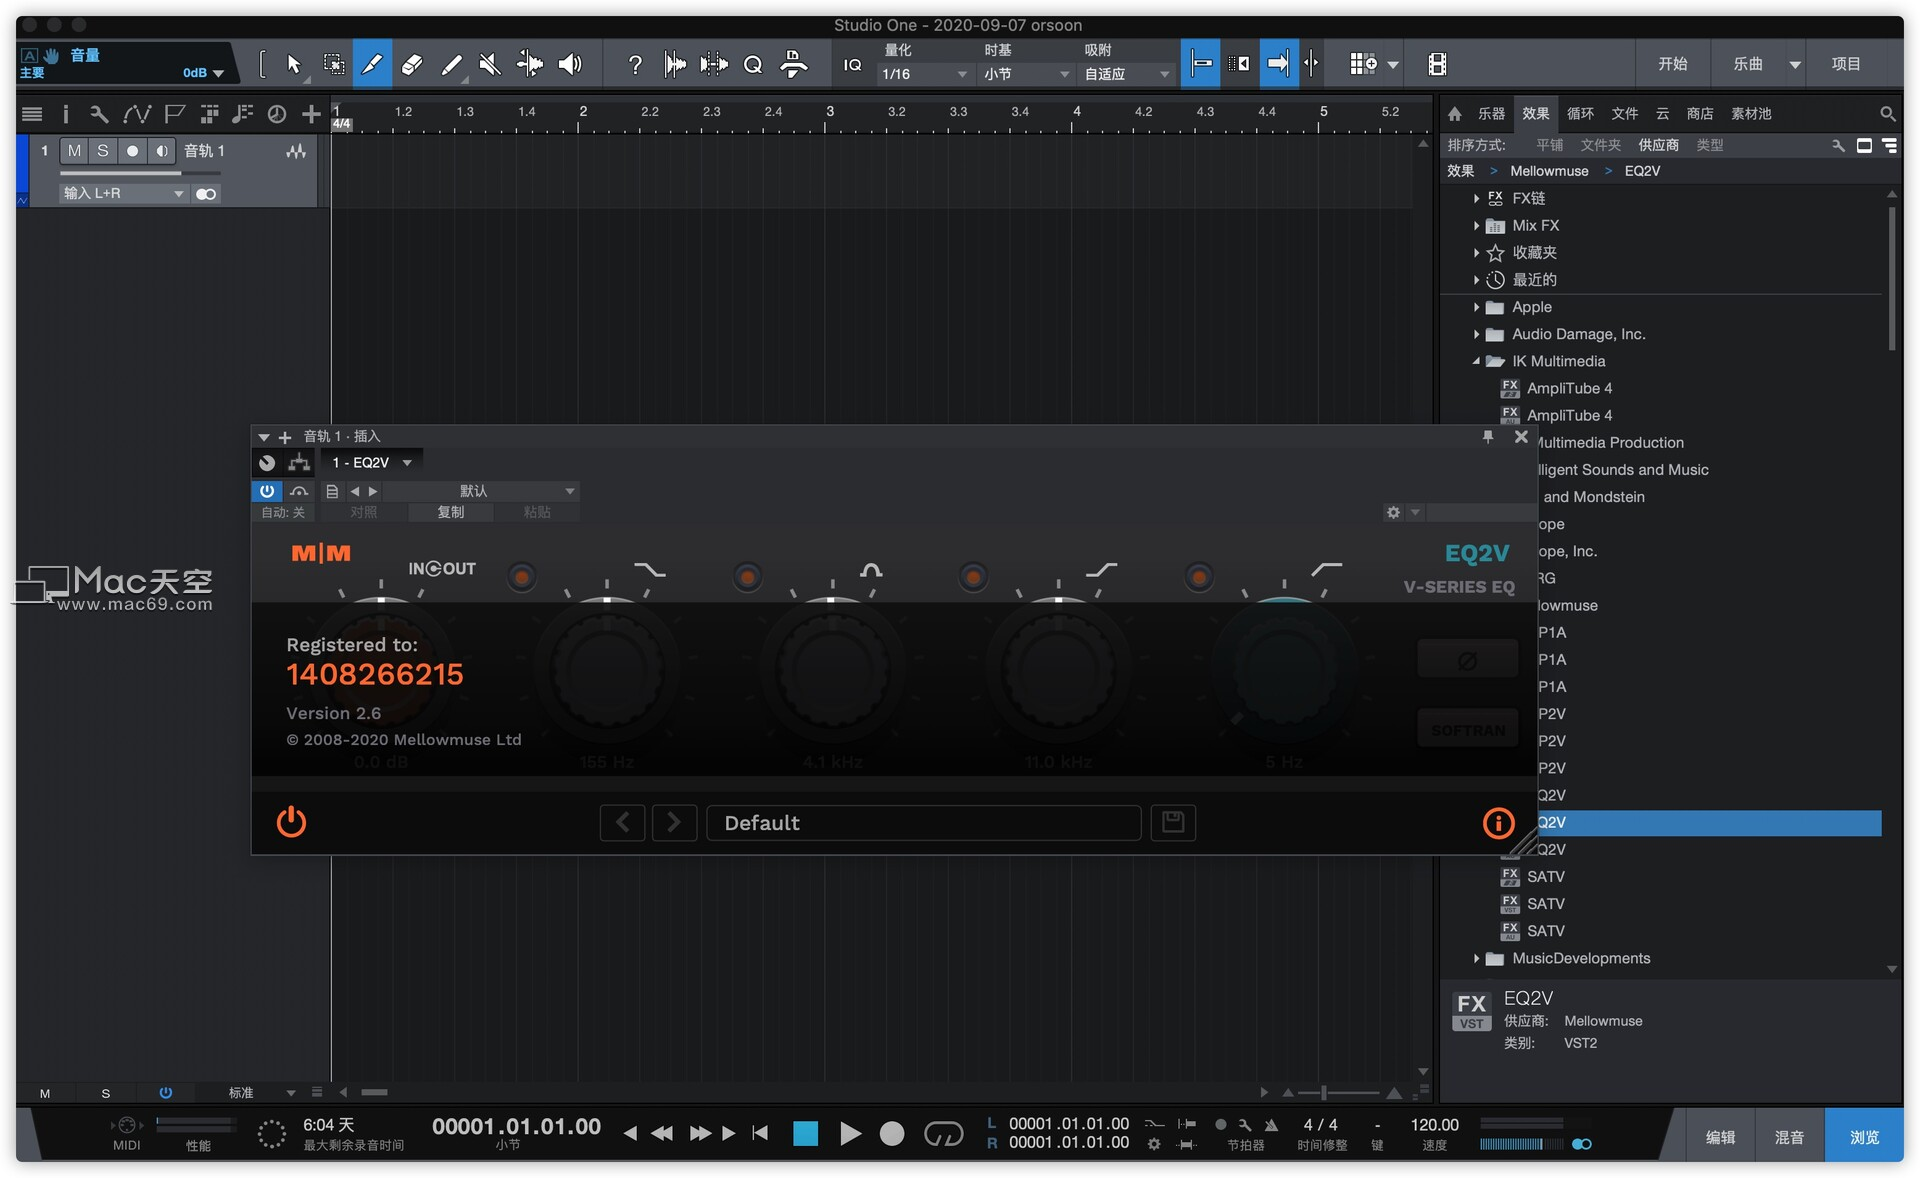Click the Stop transport button
Screen dimensions: 1920x1178
(805, 1133)
